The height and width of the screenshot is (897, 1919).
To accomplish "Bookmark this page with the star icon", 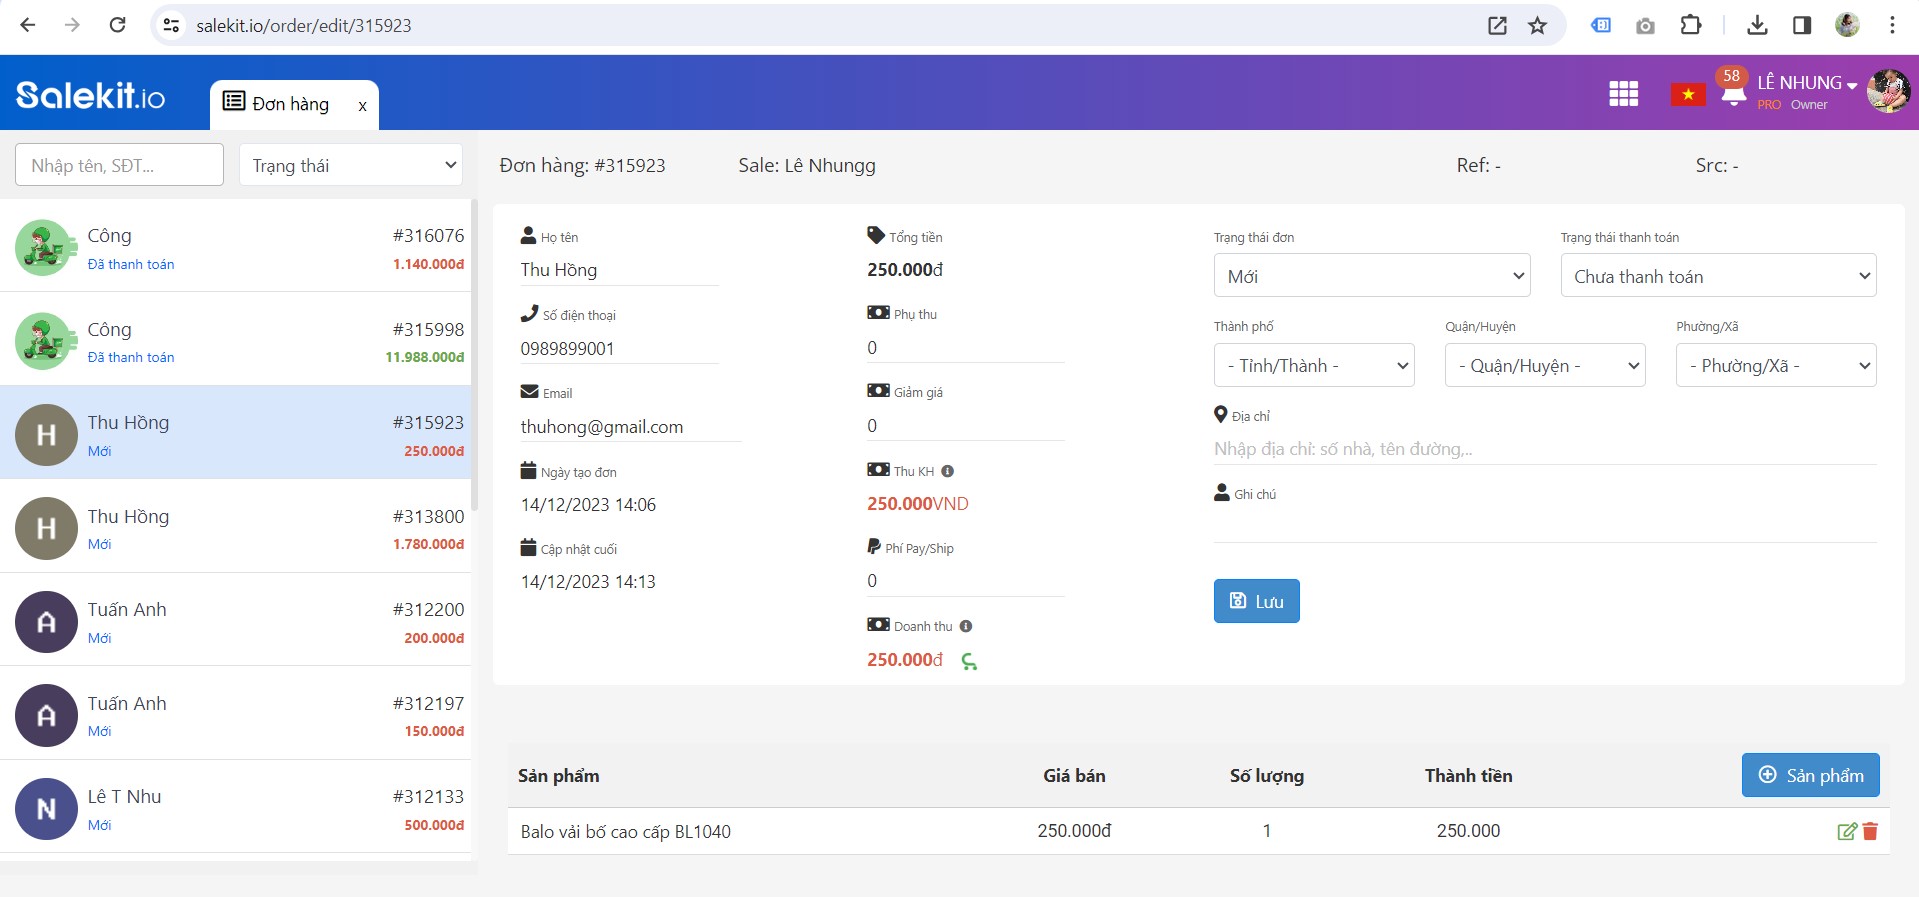I will coord(1537,26).
